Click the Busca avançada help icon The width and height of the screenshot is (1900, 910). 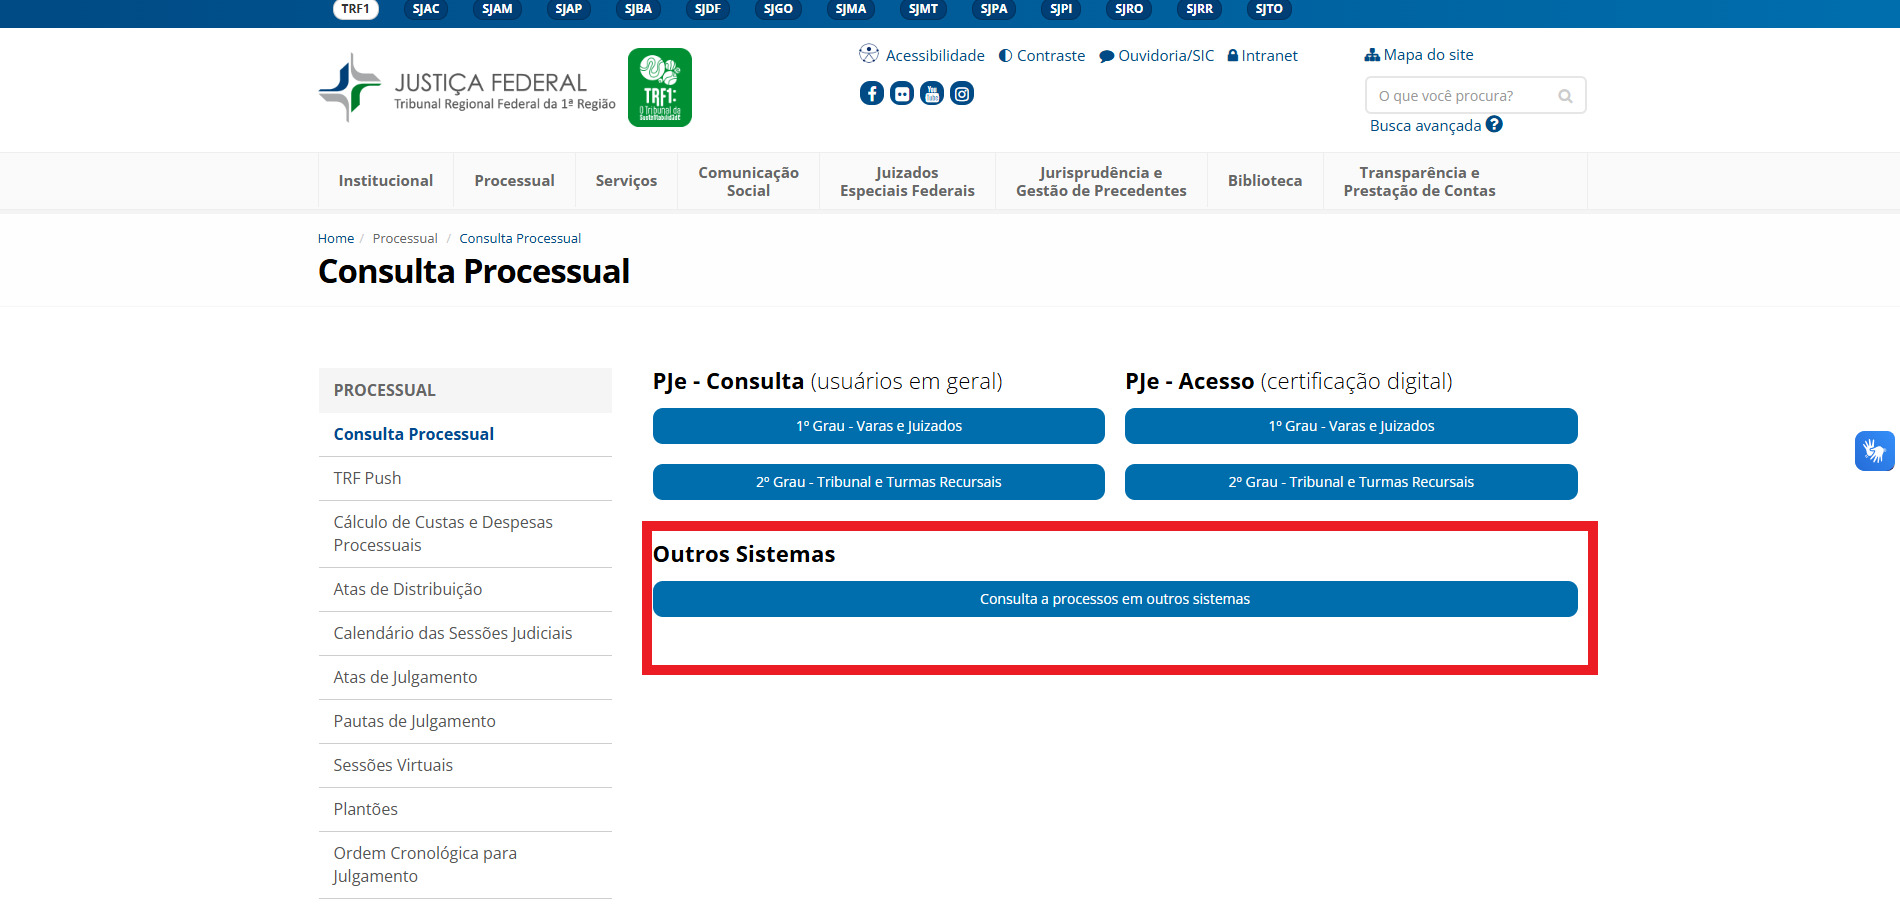pyautogui.click(x=1494, y=125)
